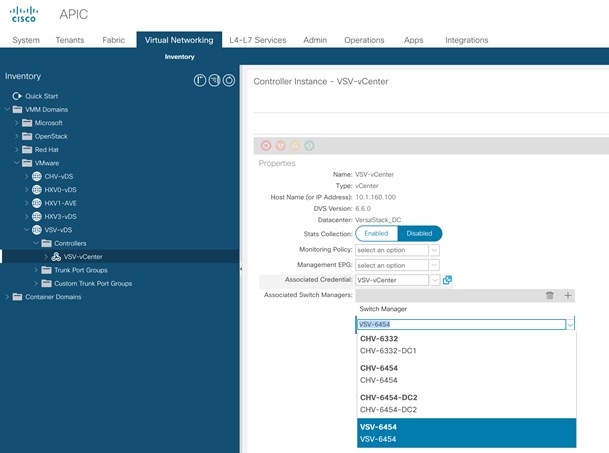
Task: Click the red critical fault icon
Action: click(266, 146)
